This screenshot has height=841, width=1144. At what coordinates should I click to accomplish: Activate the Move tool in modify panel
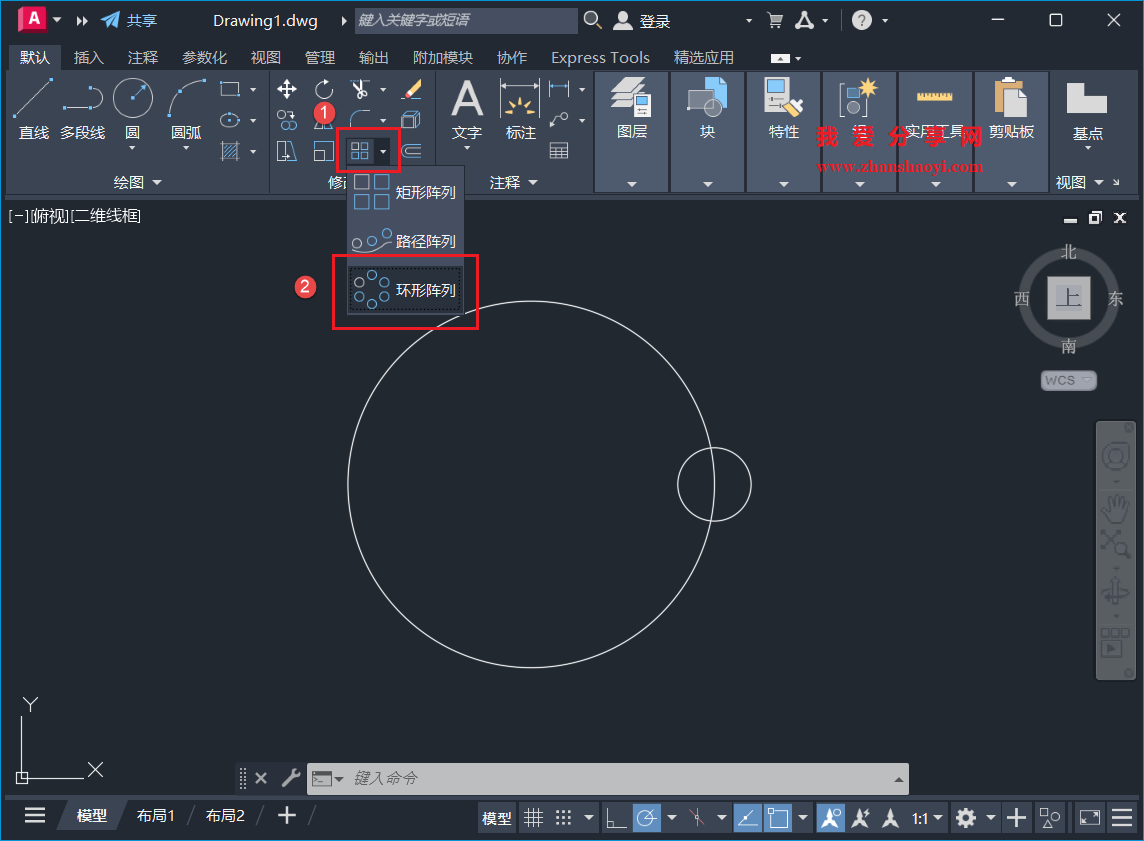pyautogui.click(x=286, y=88)
